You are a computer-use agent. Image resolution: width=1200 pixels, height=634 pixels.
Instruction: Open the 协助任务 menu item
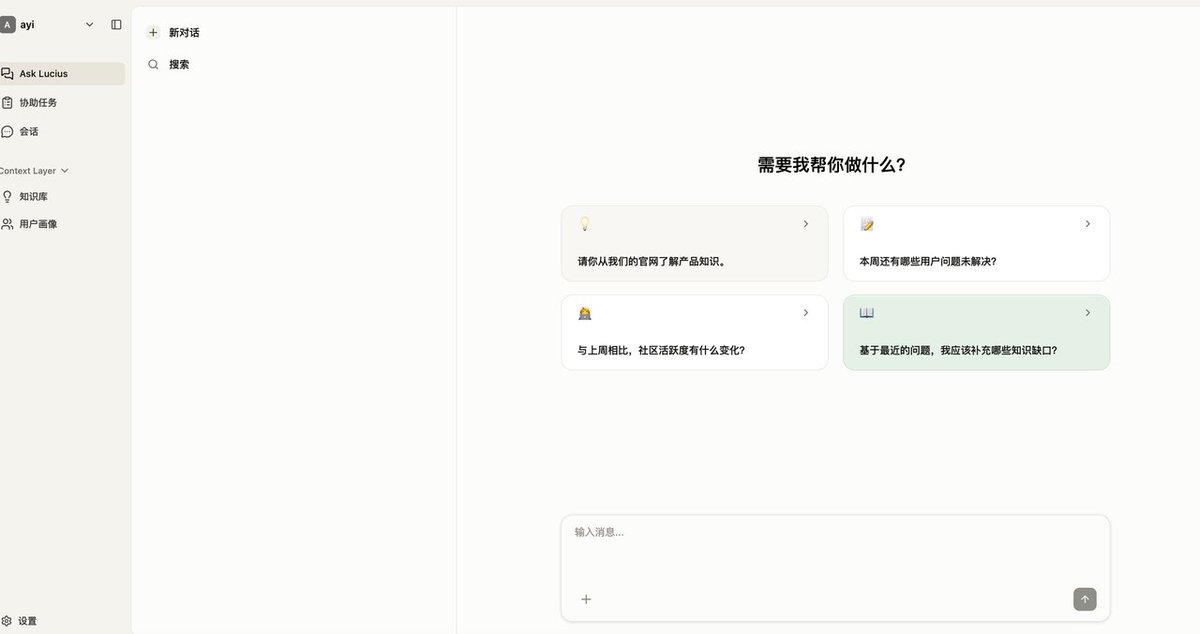(x=62, y=102)
